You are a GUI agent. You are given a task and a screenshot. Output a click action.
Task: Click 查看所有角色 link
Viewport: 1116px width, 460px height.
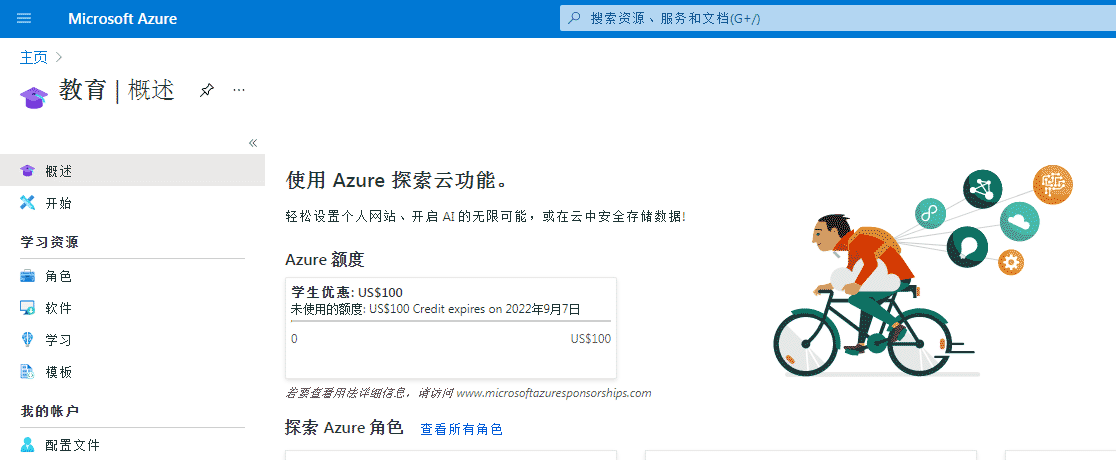point(461,429)
